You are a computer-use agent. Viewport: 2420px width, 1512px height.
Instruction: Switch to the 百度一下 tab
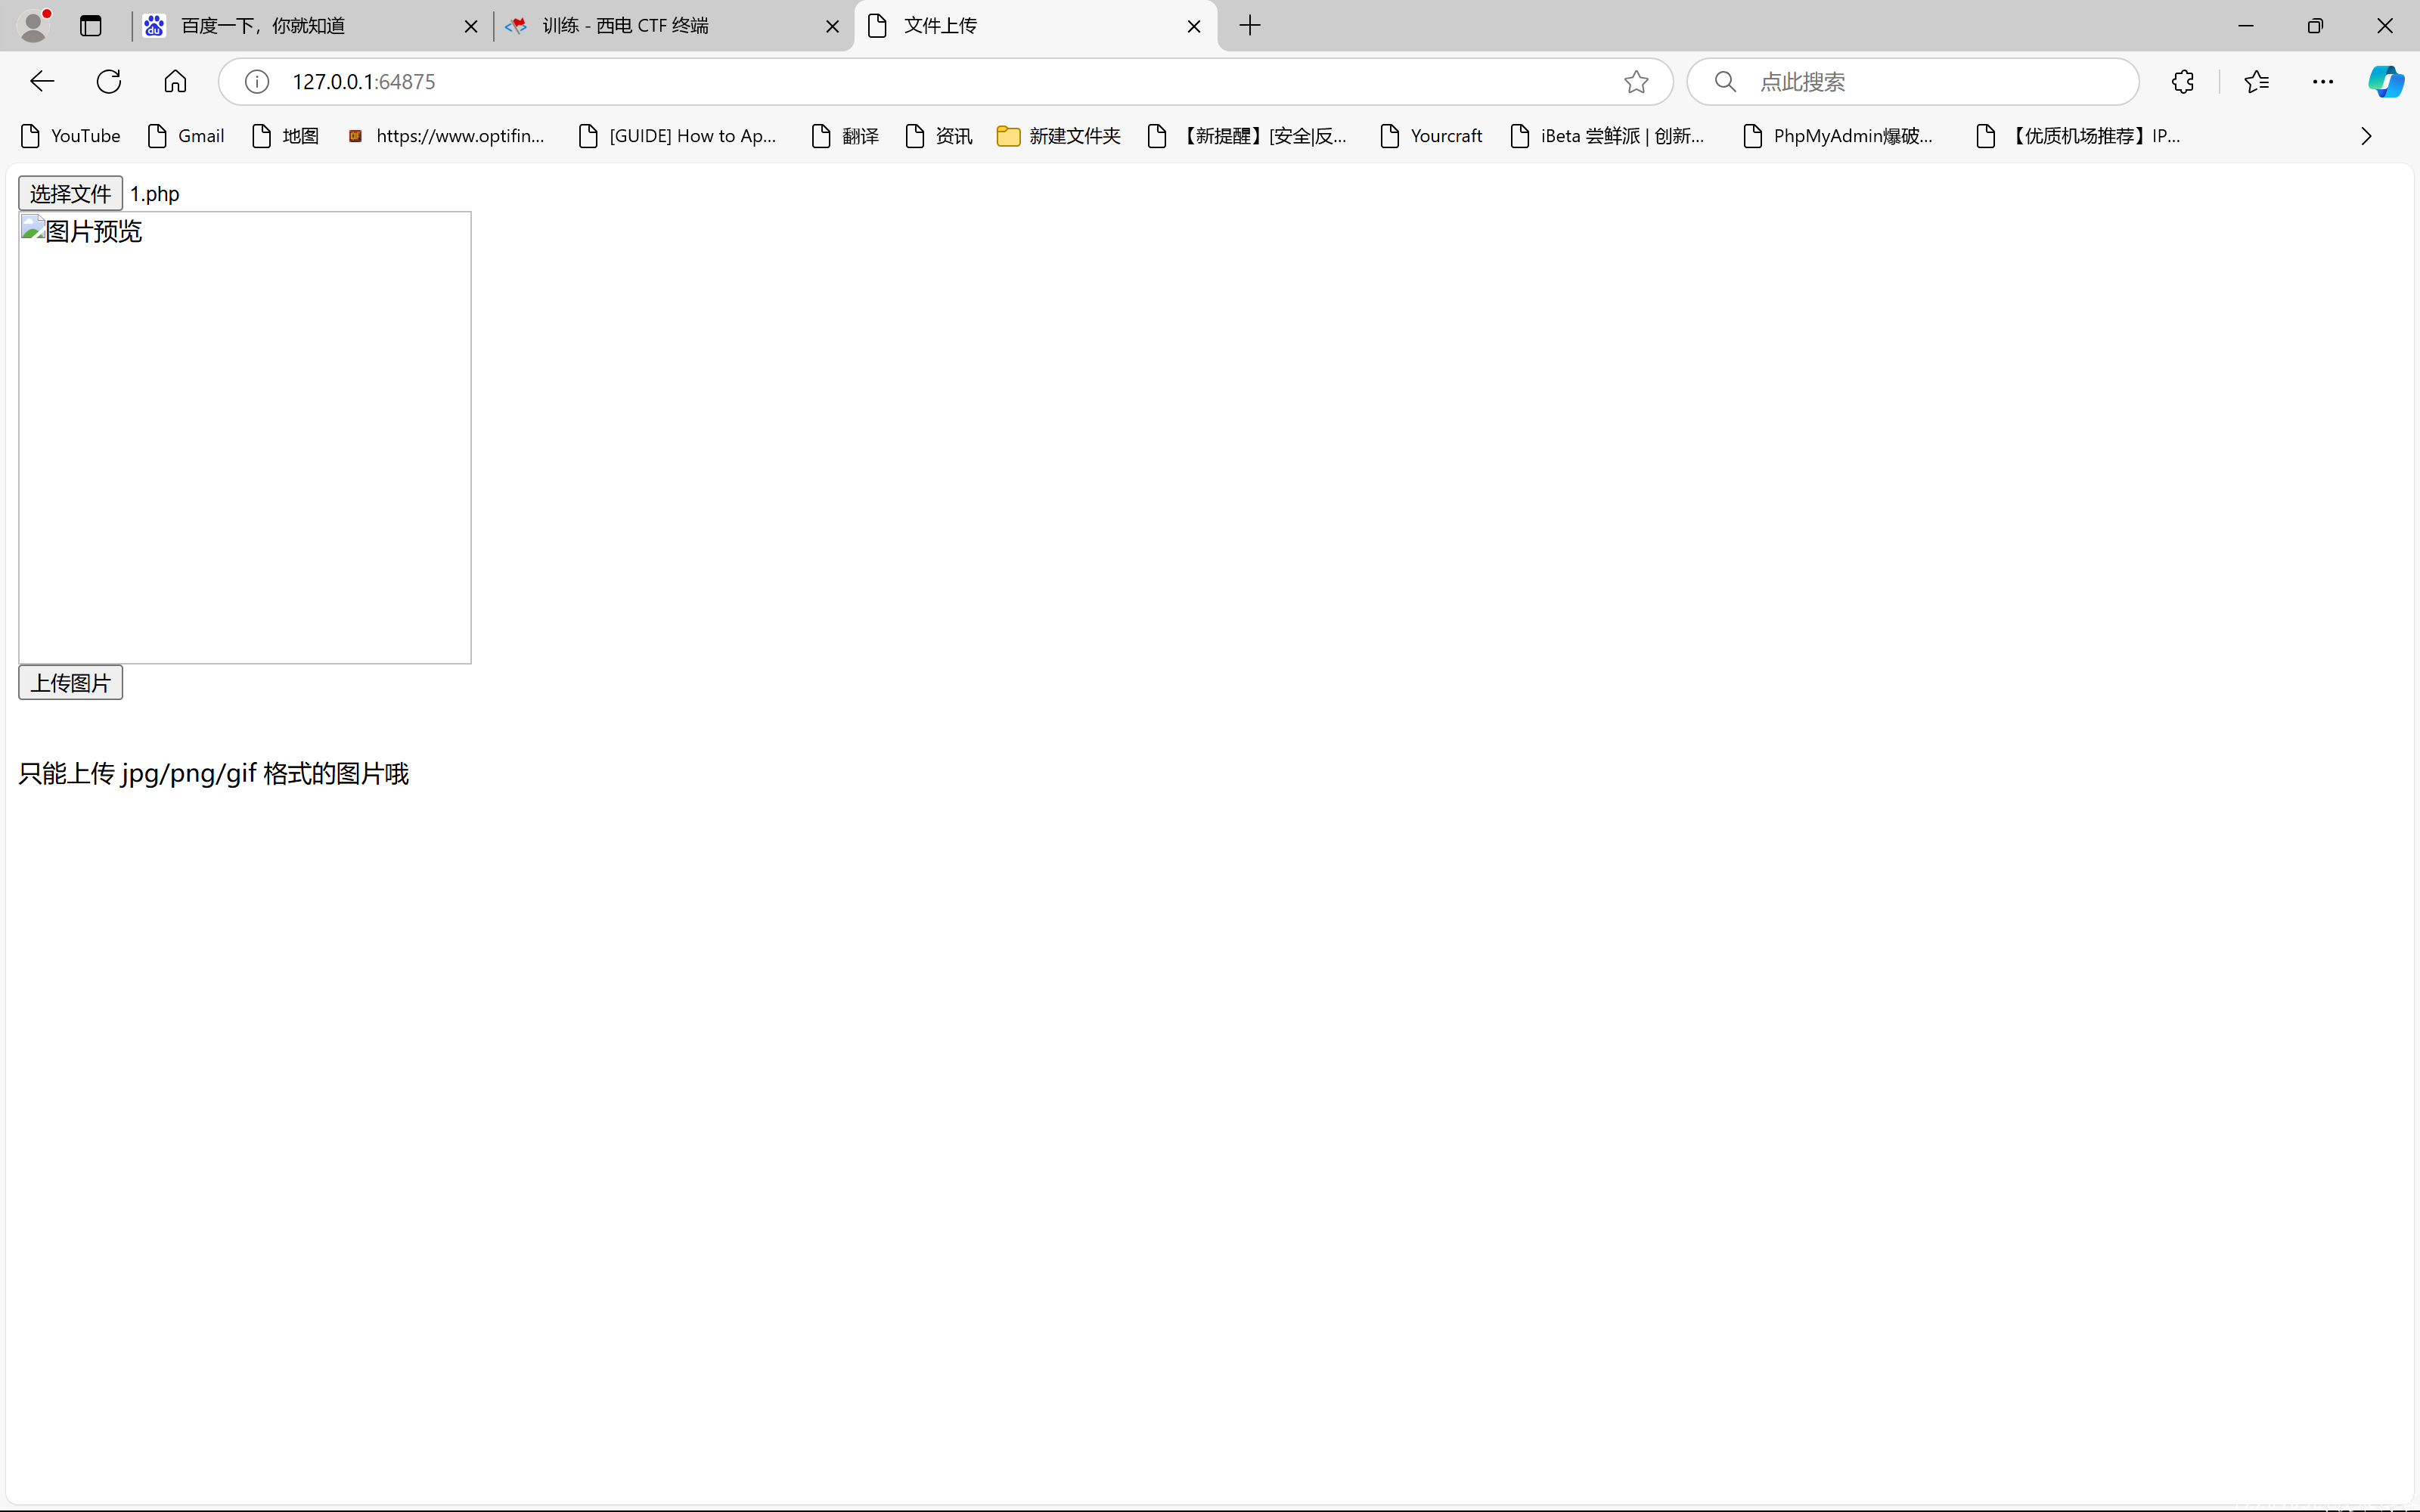click(x=311, y=26)
